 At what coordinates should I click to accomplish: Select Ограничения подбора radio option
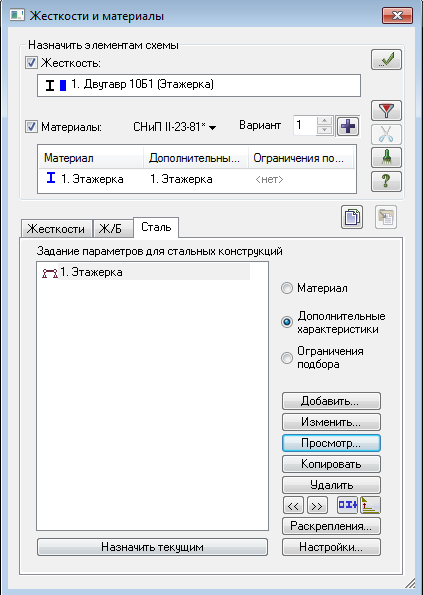tap(287, 357)
